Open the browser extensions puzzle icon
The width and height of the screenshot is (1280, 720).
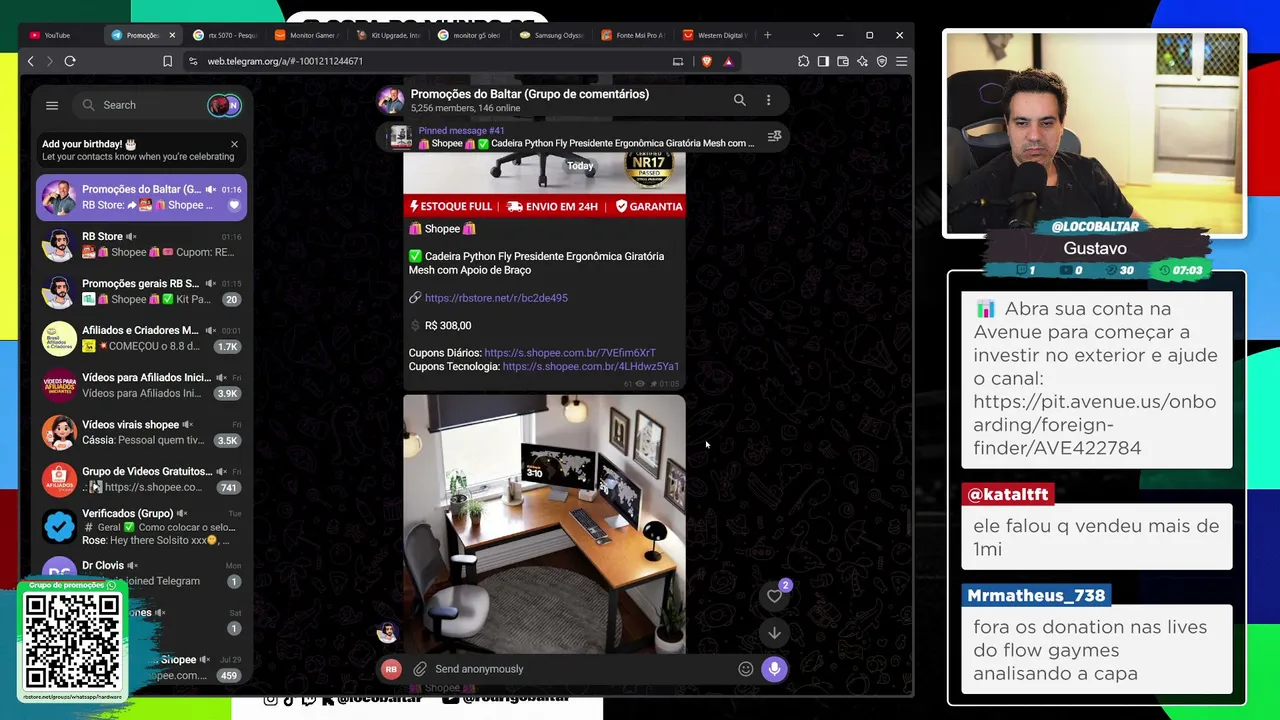click(x=804, y=61)
